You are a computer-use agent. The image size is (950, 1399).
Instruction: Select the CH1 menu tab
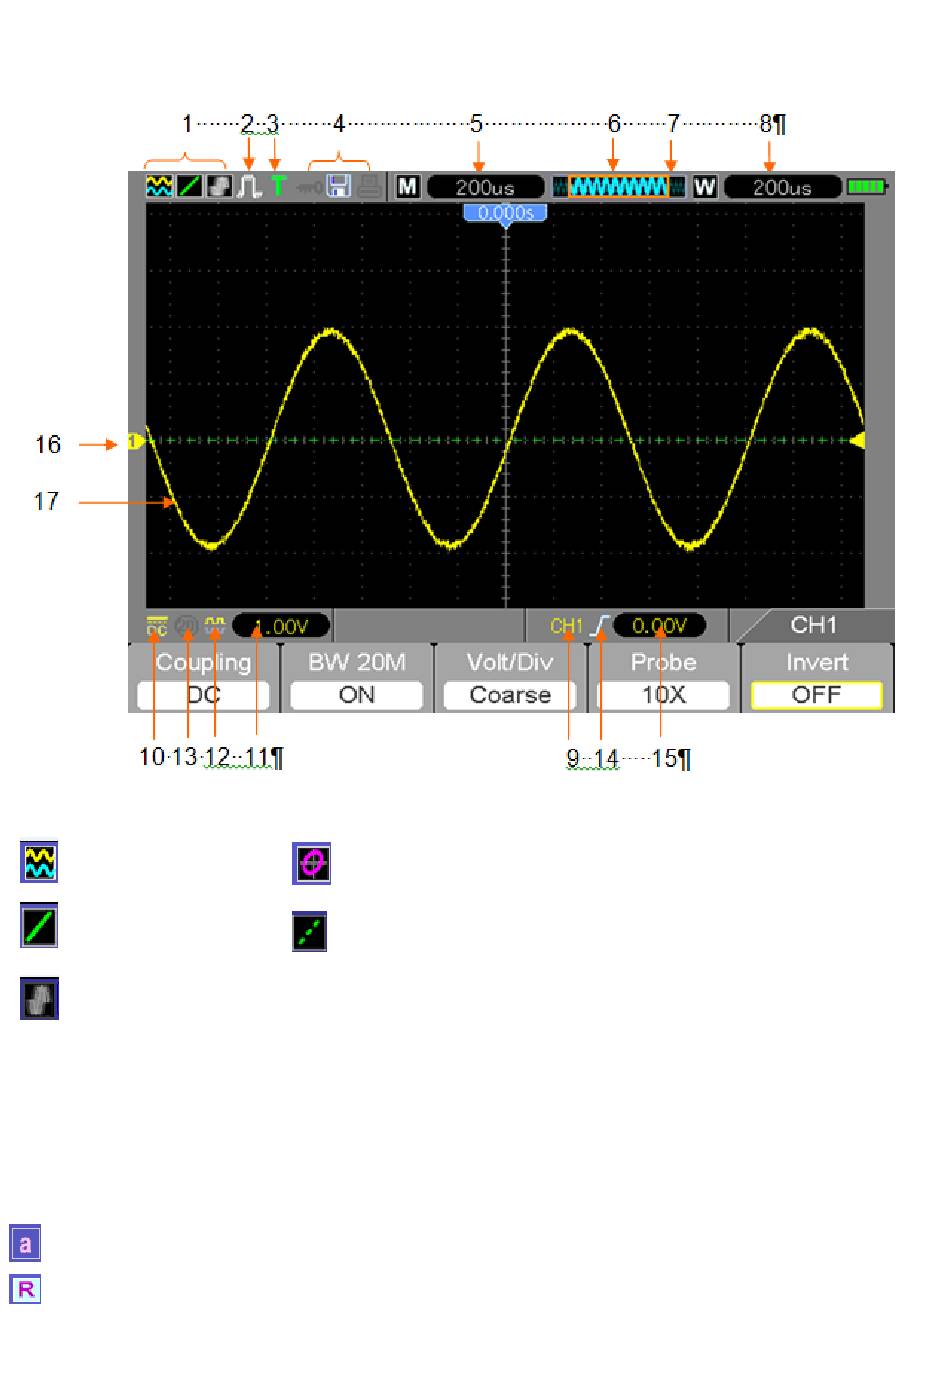[x=812, y=625]
